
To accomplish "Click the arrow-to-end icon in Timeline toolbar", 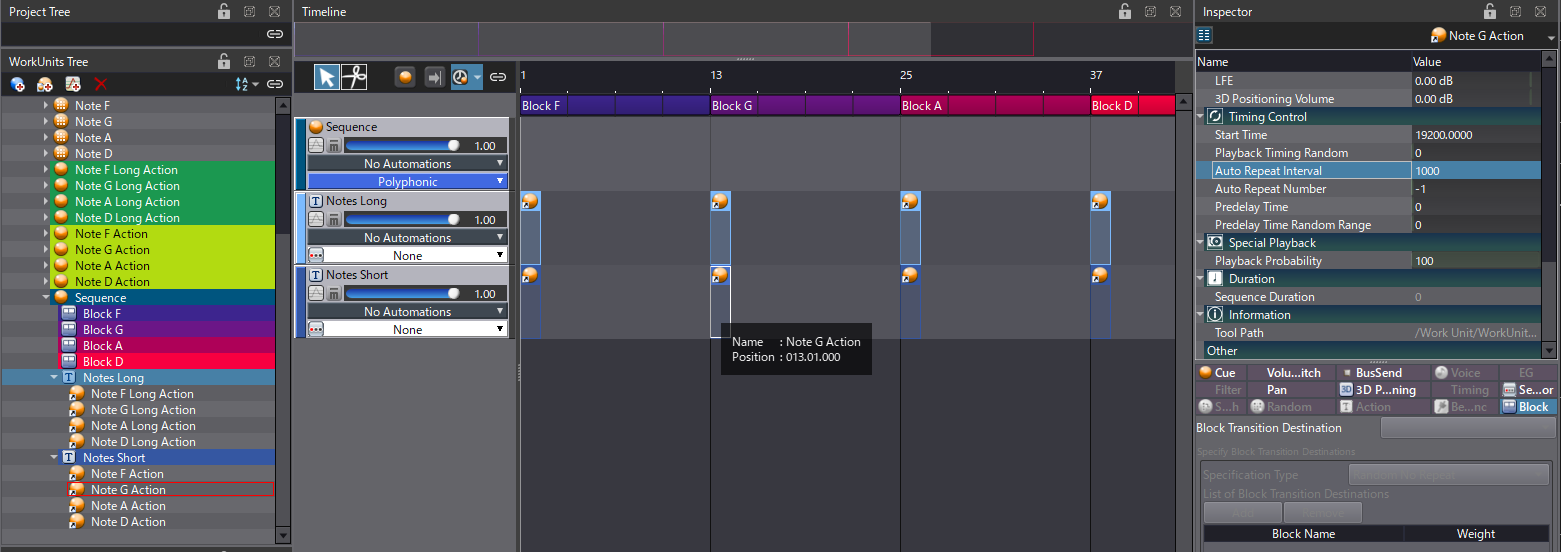I will 434,77.
